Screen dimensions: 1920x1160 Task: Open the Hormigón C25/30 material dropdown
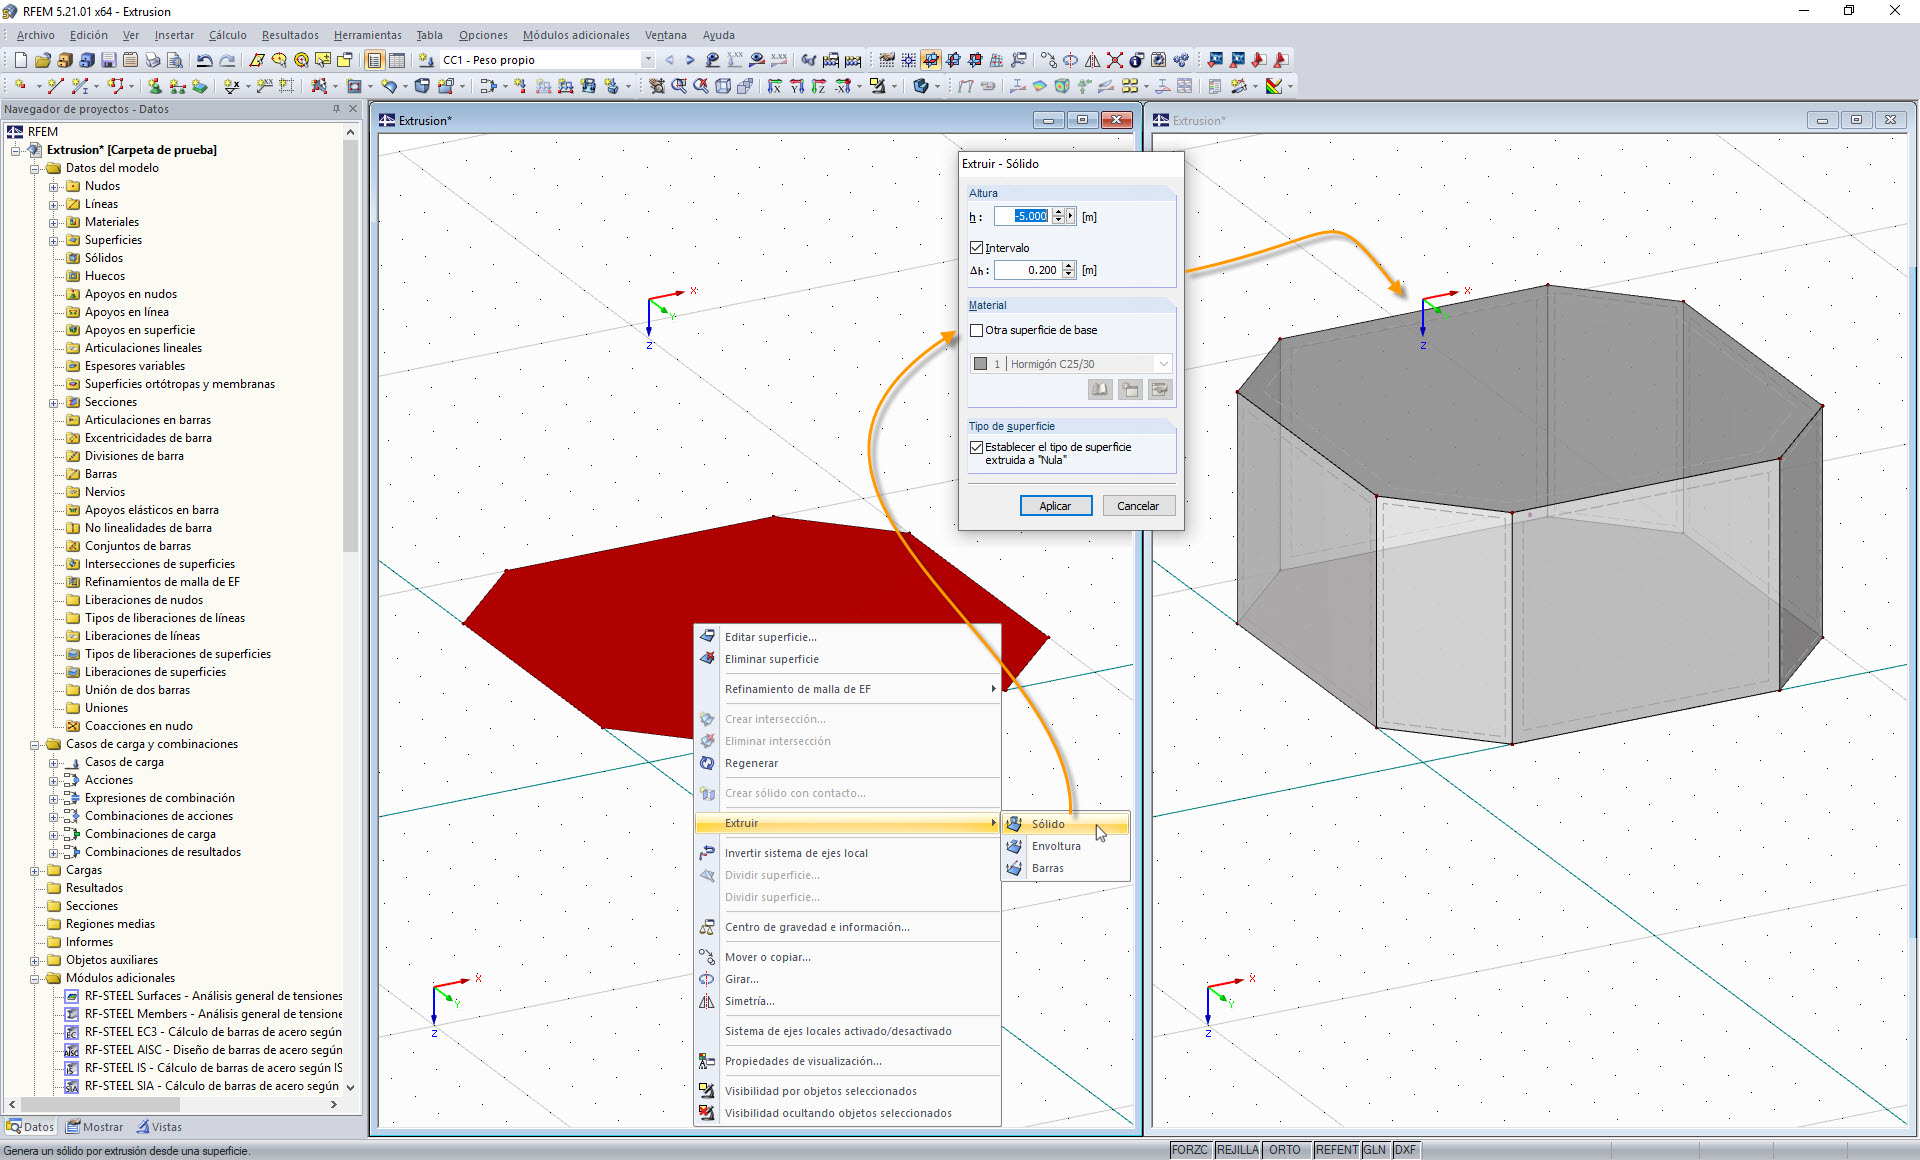(1163, 363)
